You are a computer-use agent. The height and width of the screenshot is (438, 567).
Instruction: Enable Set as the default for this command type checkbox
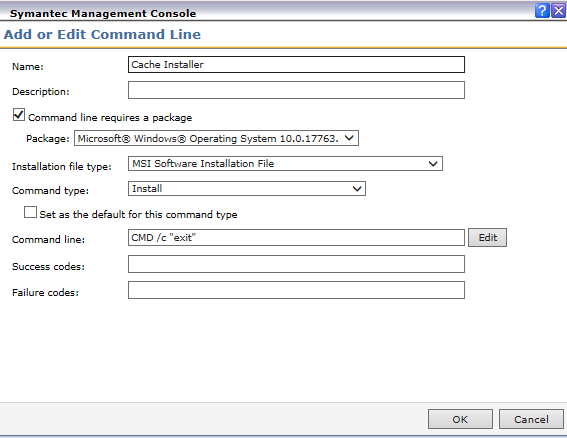click(x=30, y=212)
